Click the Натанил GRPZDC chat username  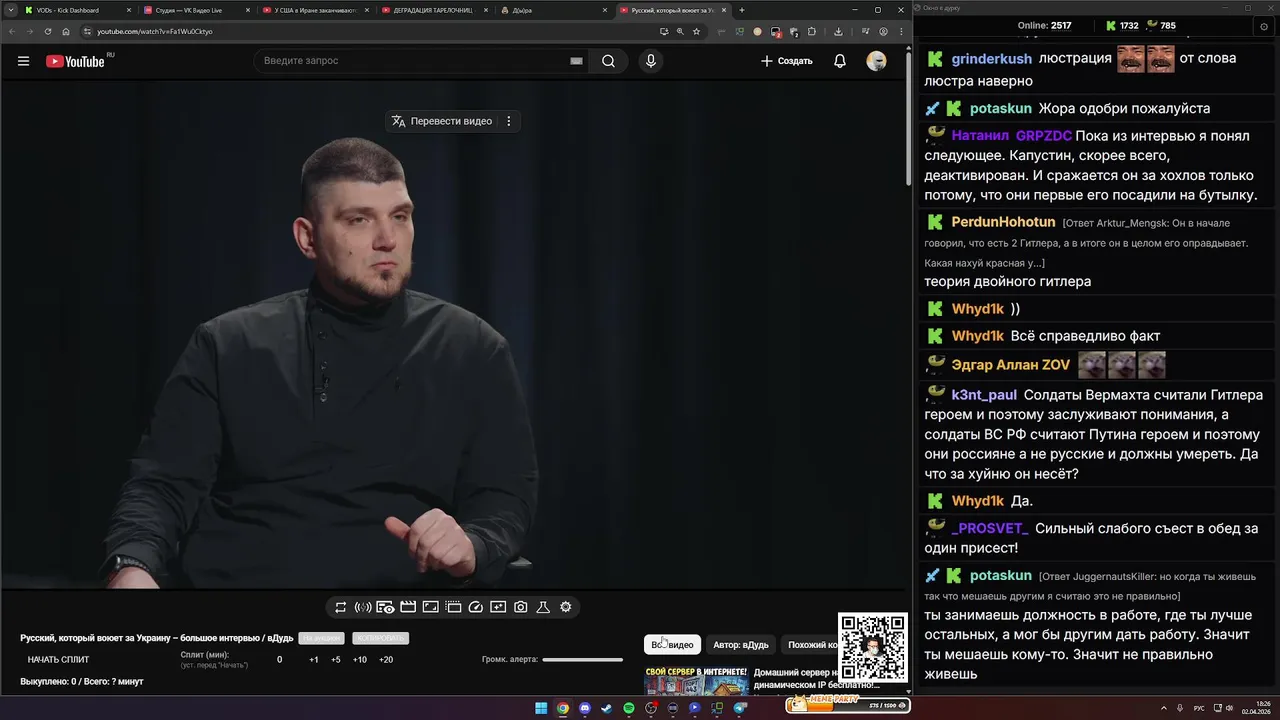[x=1011, y=135]
